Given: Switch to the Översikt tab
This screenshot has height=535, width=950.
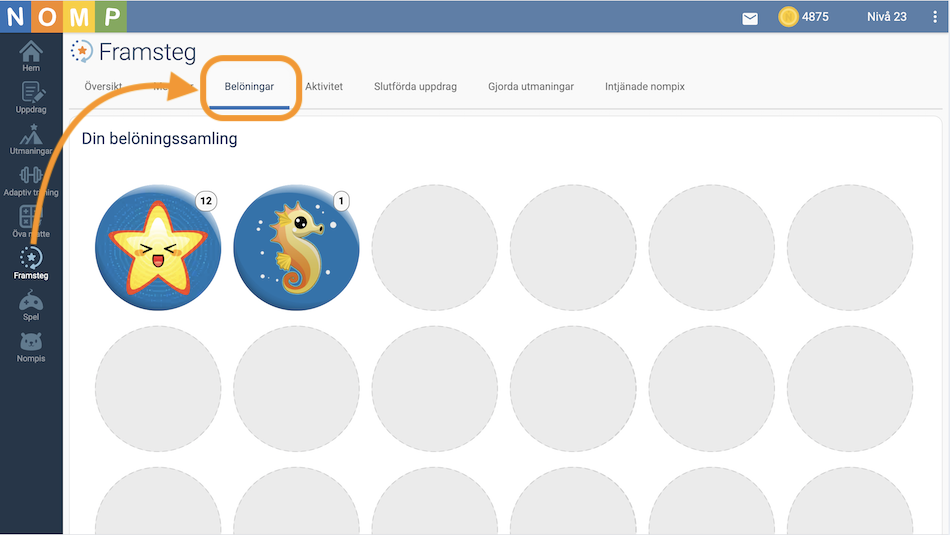Looking at the screenshot, I should coord(103,87).
